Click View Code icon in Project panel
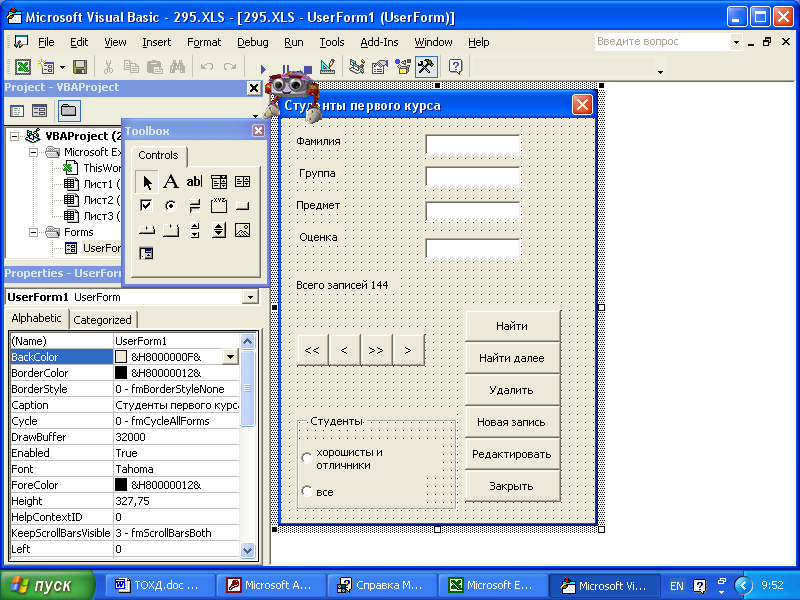 tap(17, 111)
